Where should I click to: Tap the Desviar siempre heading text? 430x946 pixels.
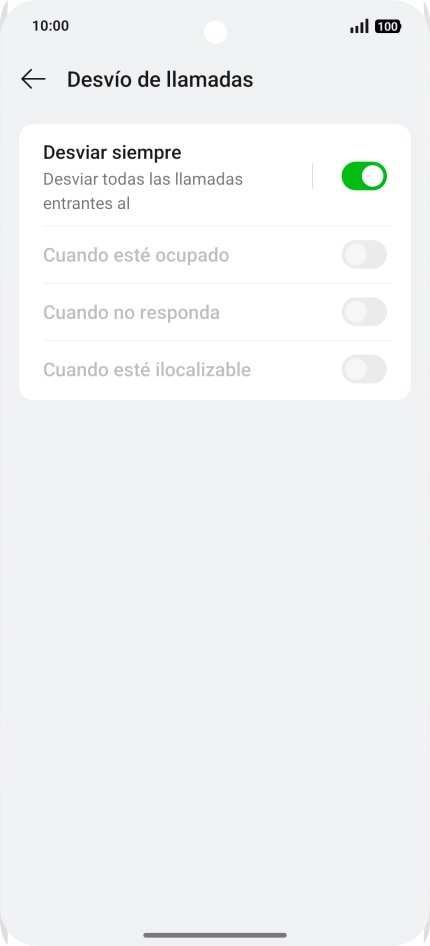coord(112,153)
